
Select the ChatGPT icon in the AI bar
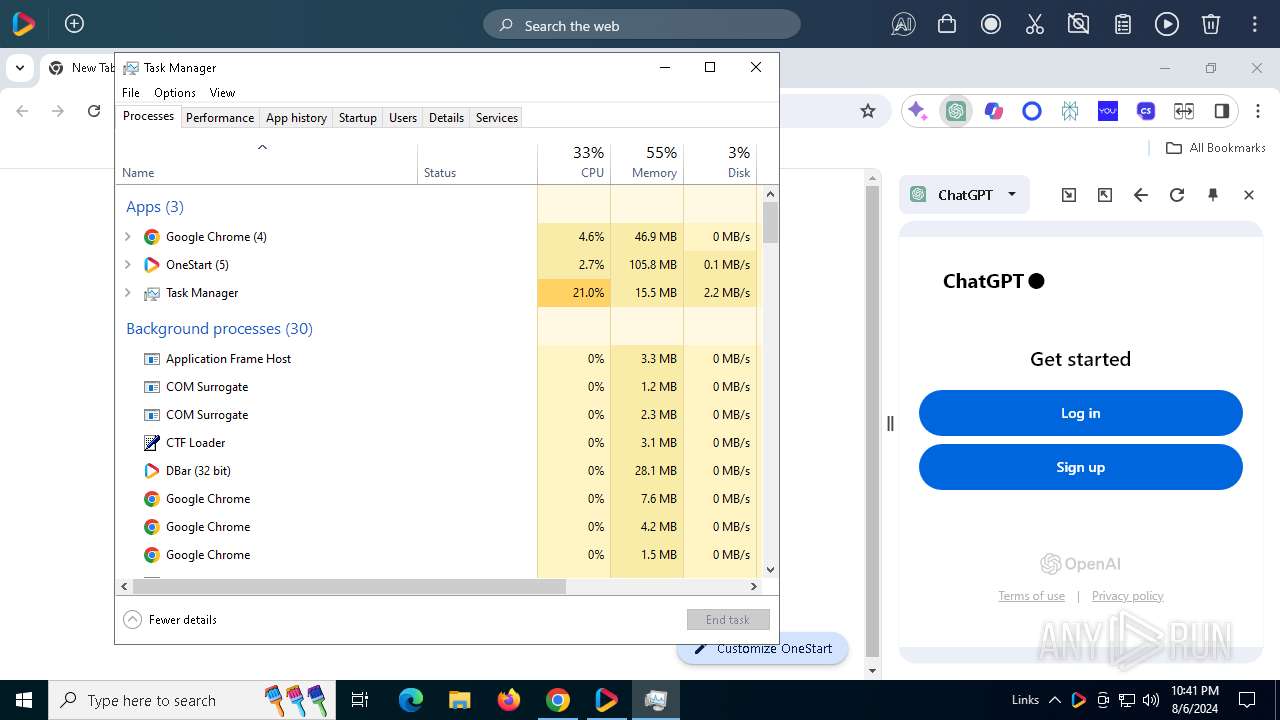(x=956, y=111)
